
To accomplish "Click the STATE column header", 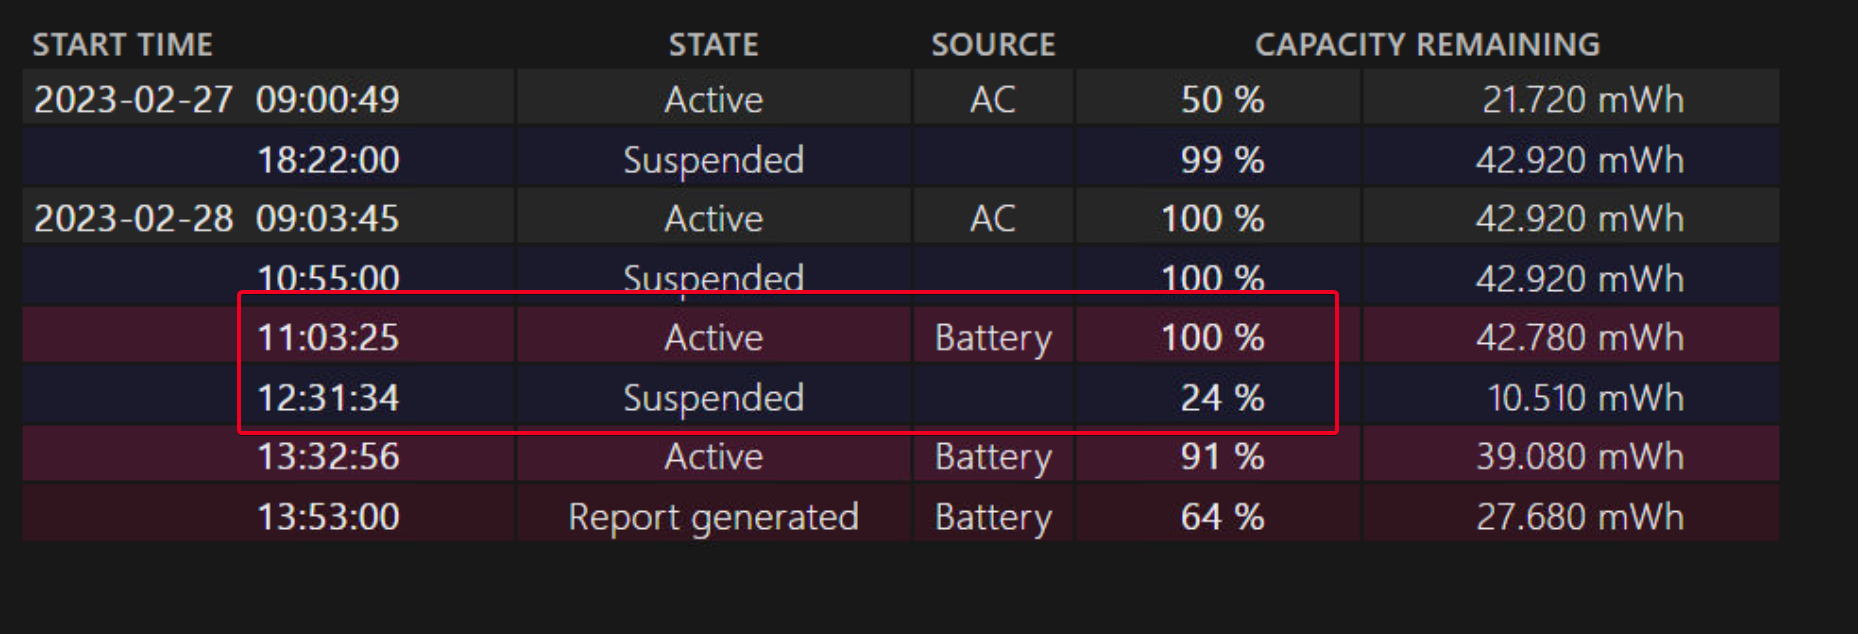I will pos(714,45).
